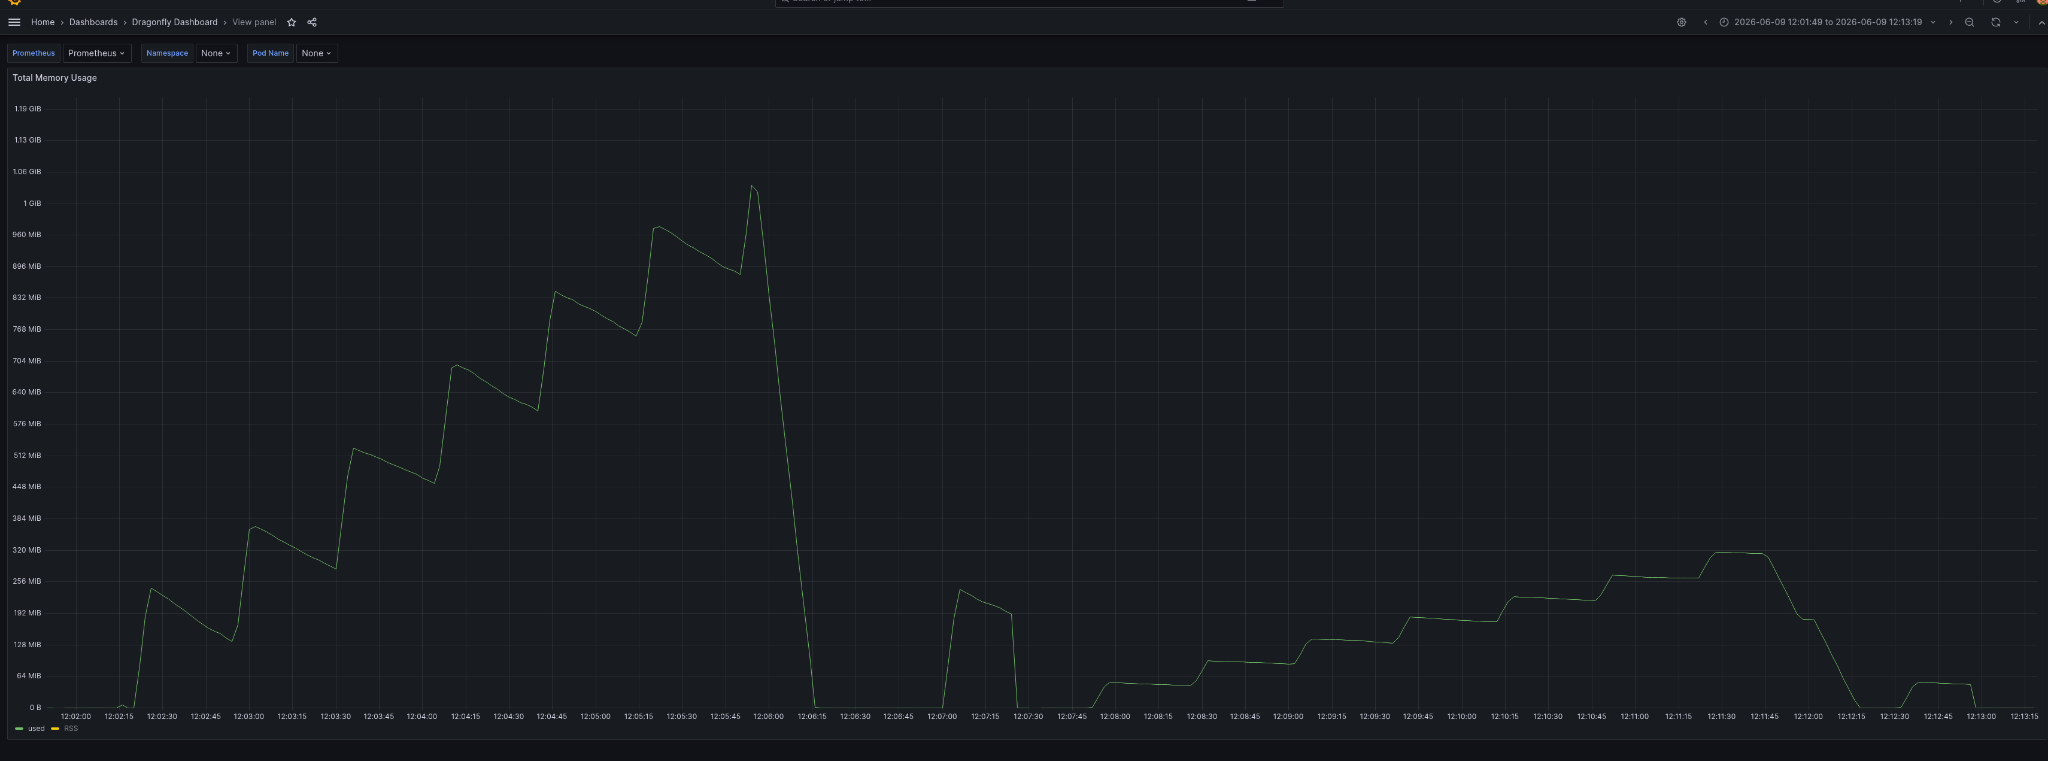
Task: Open the auto-refresh interval dropdown
Action: coord(2015,22)
